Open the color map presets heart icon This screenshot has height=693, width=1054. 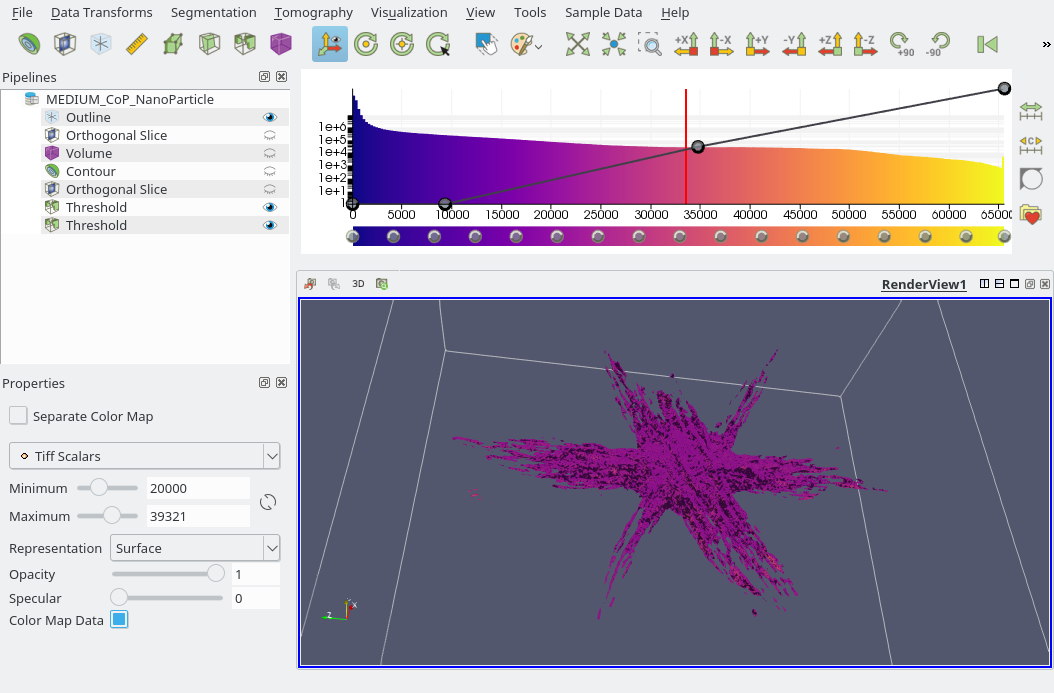point(1030,214)
